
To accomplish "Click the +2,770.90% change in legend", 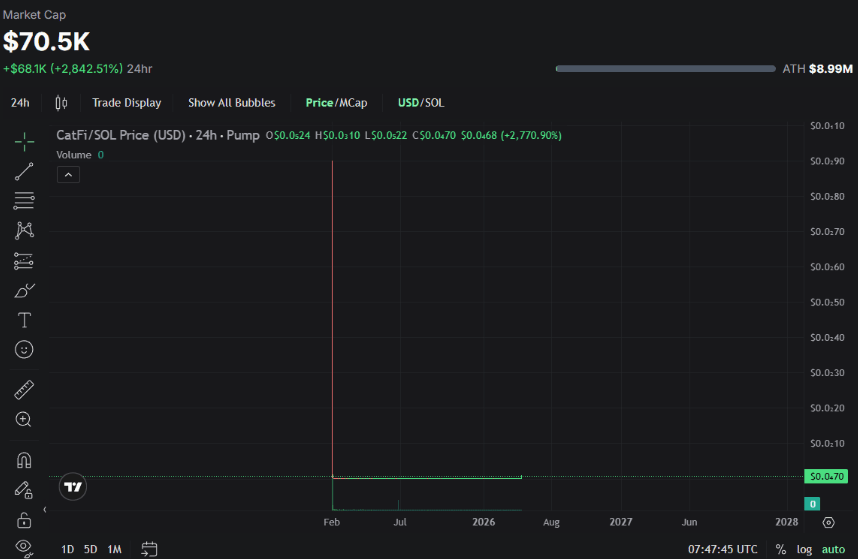I will click(531, 135).
